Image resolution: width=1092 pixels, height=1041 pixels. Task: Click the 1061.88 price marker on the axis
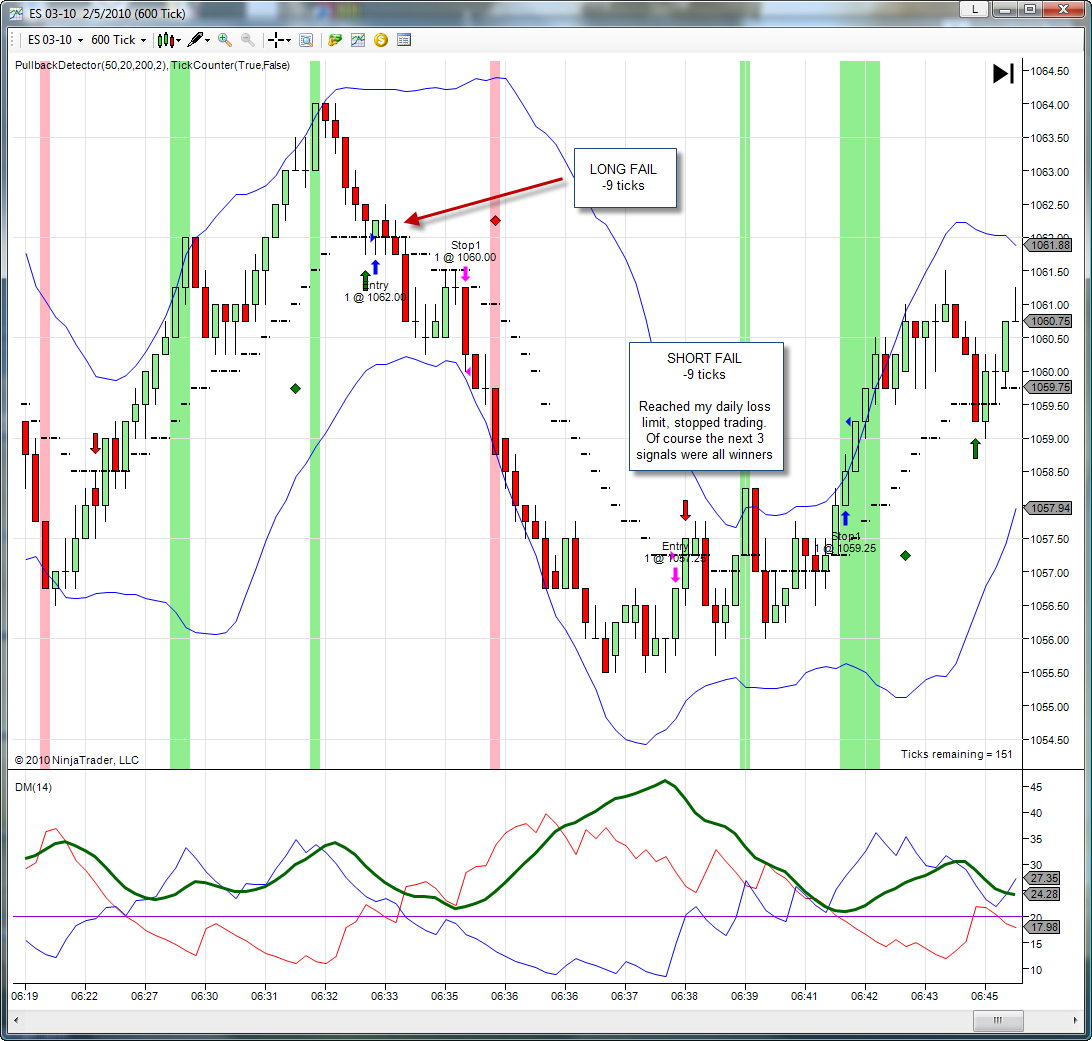click(1050, 245)
